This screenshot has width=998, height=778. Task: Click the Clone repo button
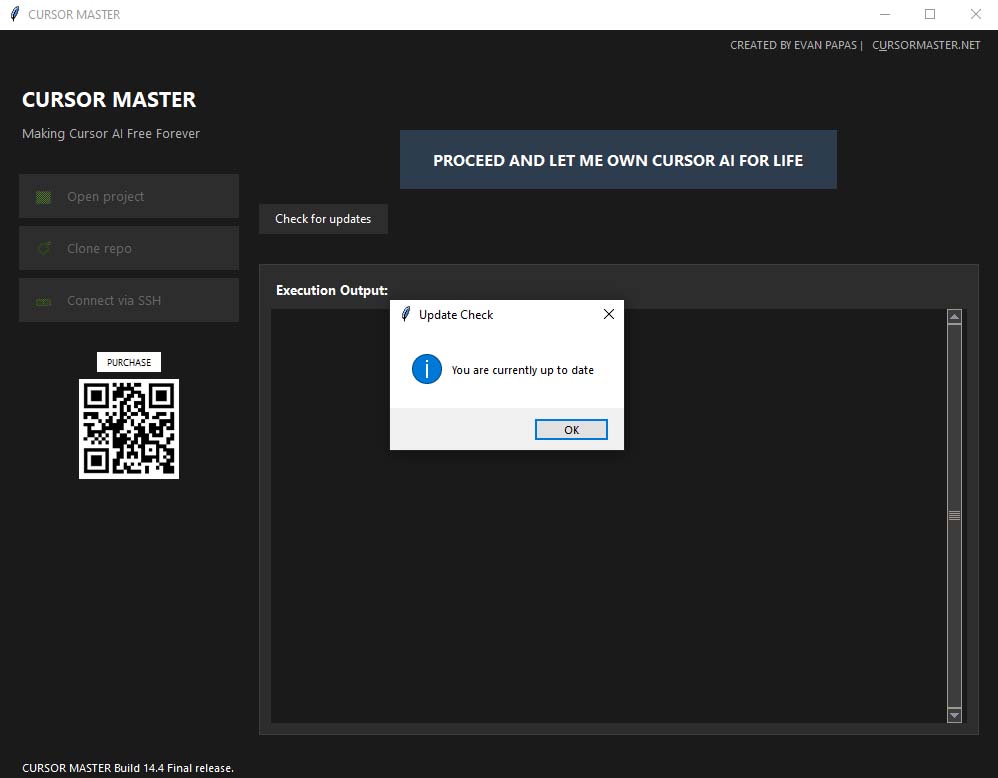click(x=129, y=248)
